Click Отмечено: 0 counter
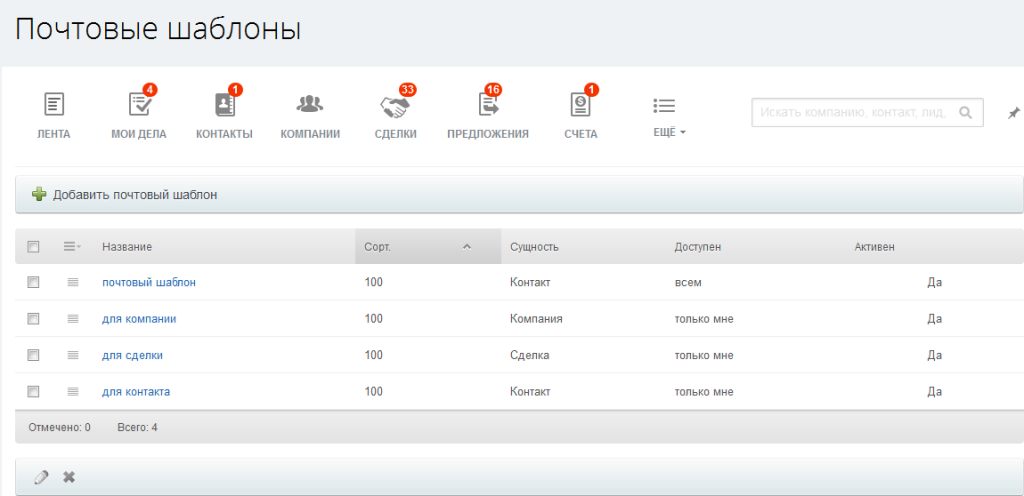 59,427
